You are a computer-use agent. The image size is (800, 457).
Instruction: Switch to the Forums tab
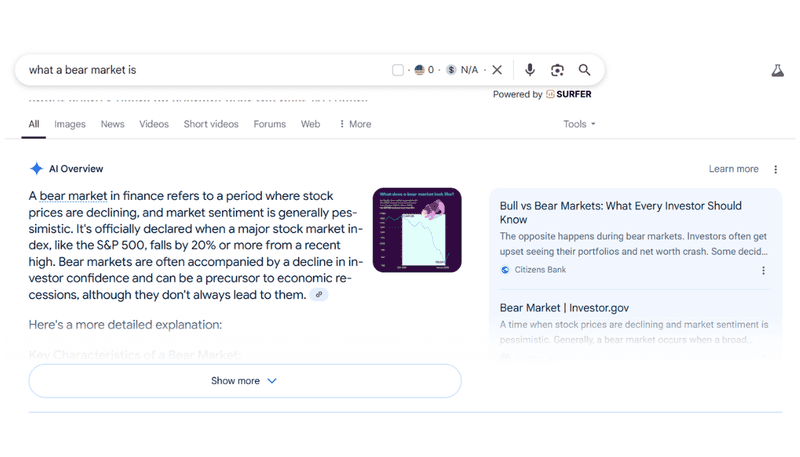coord(269,124)
